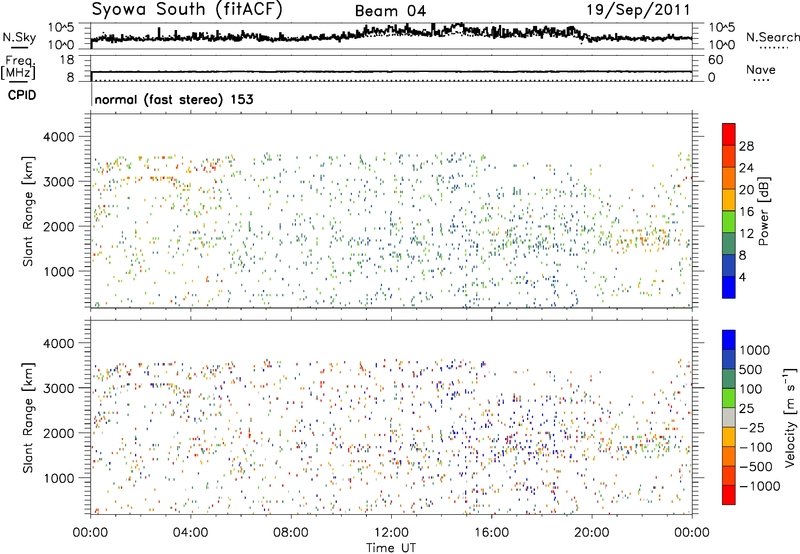The image size is (800, 554).
Task: Pick the light green 25–100 Velocity segment
Action: click(729, 398)
